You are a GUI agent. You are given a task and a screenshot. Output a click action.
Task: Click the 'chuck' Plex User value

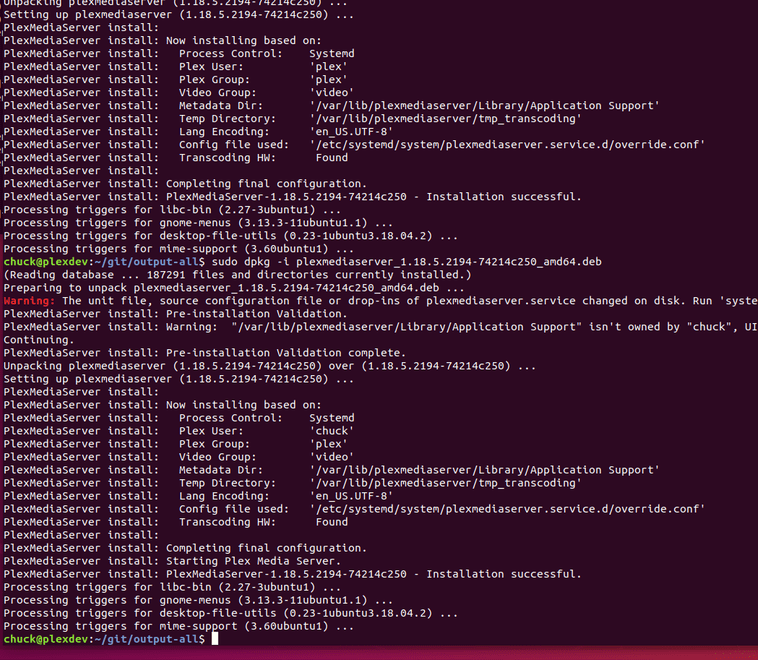coord(332,431)
